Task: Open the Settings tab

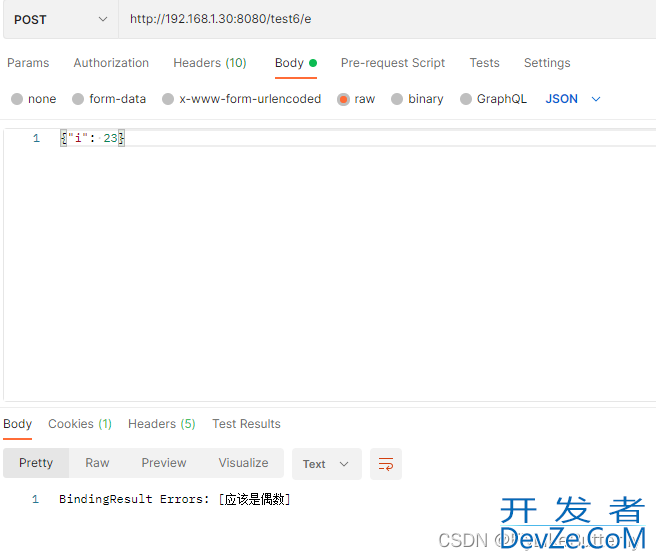Action: tap(547, 63)
